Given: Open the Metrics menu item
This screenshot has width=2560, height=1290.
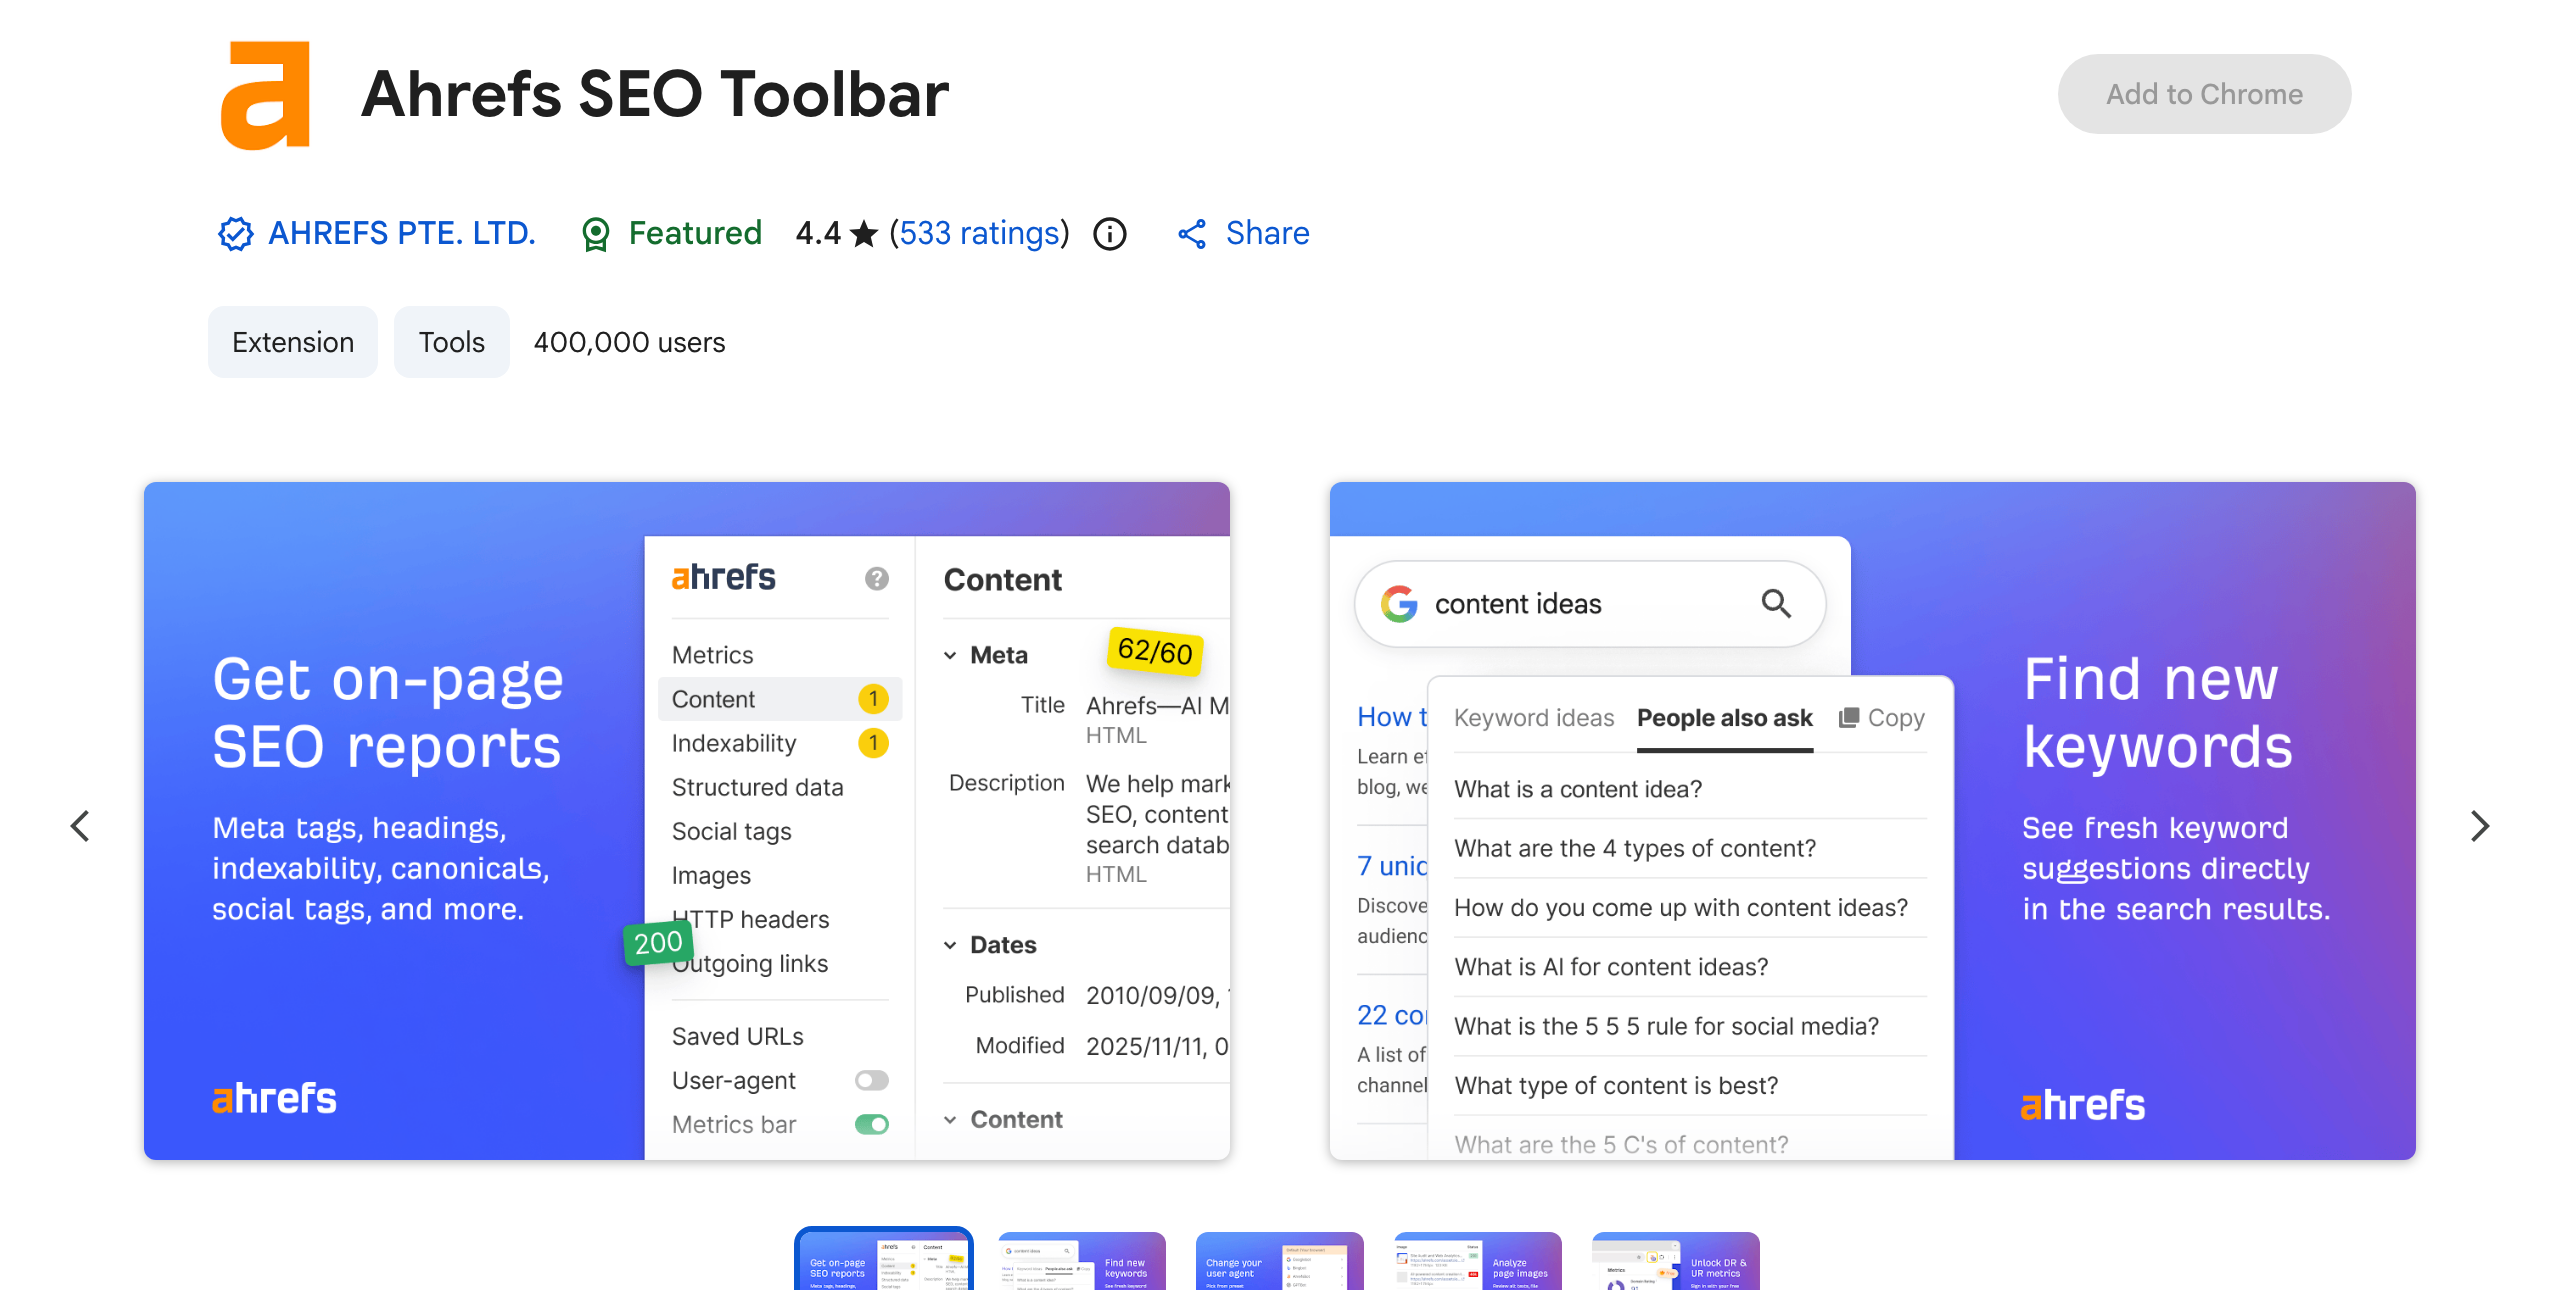Looking at the screenshot, I should [712, 655].
